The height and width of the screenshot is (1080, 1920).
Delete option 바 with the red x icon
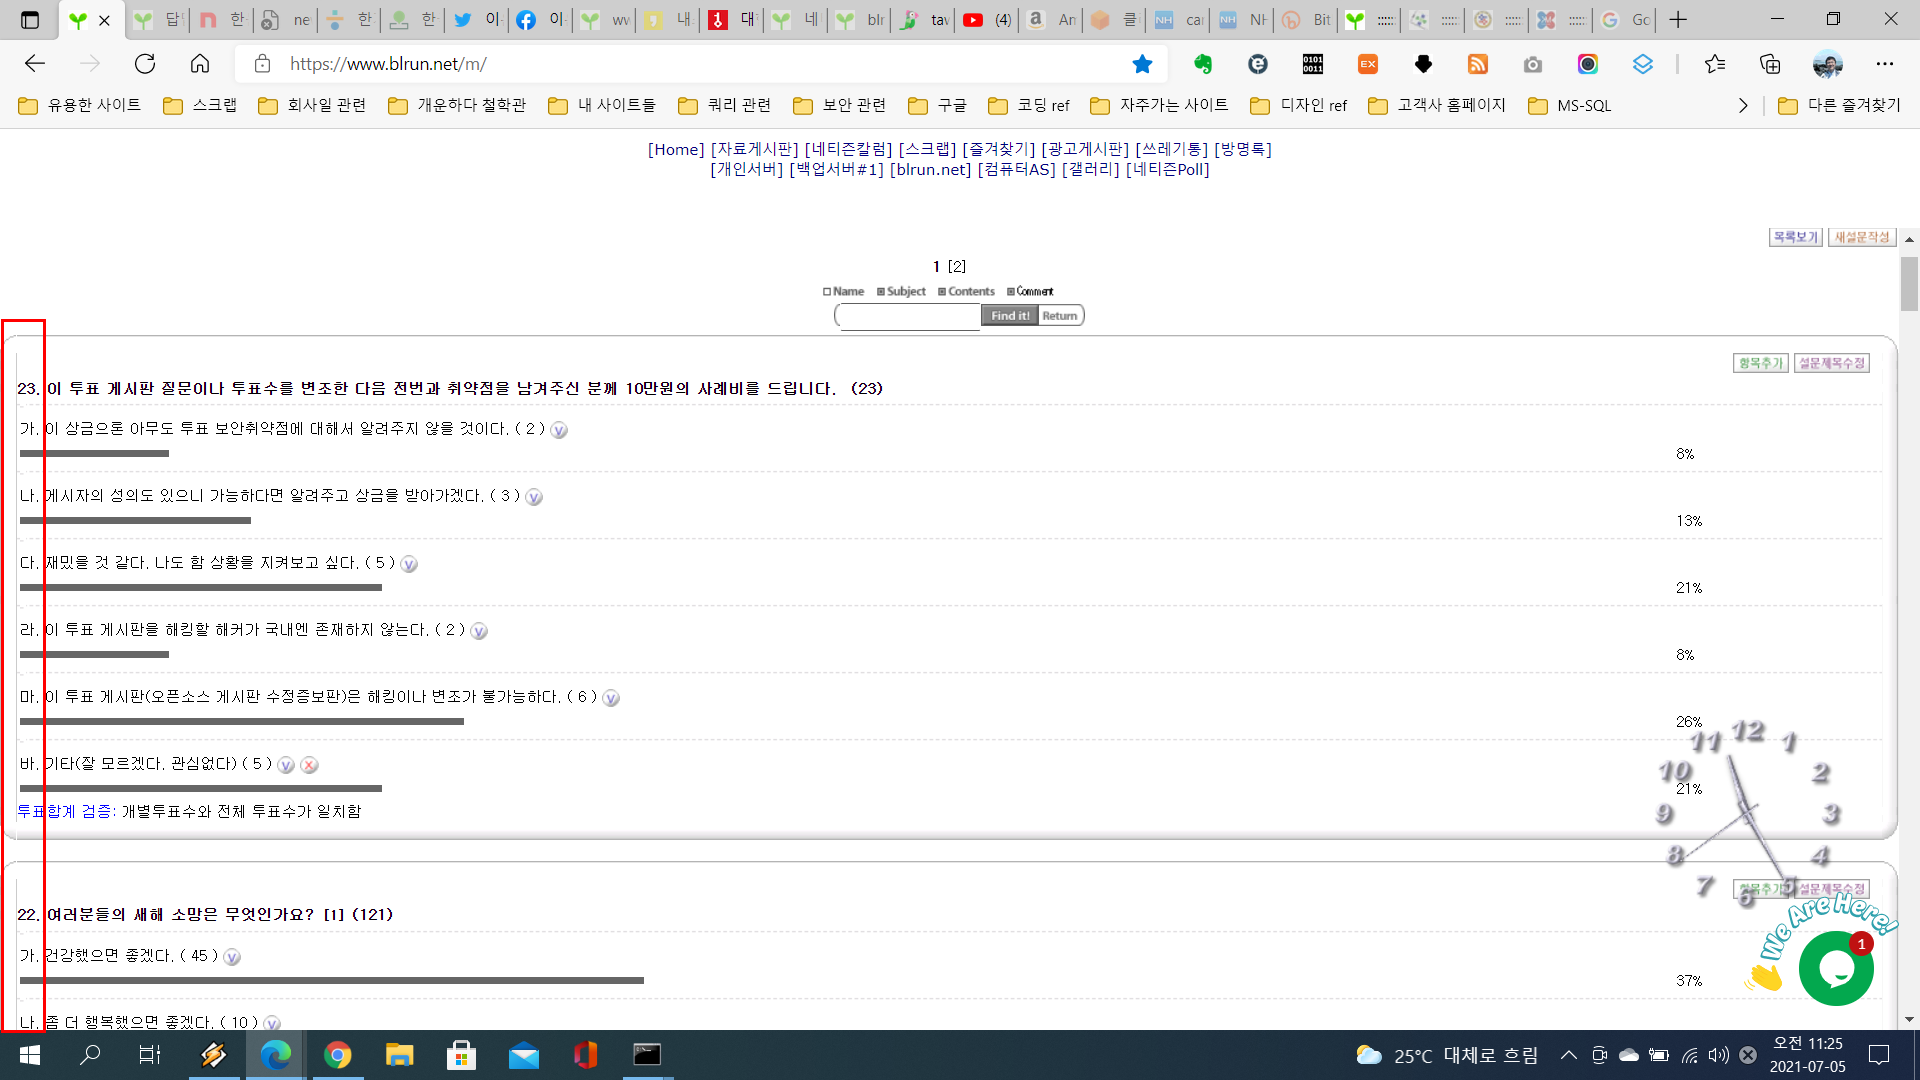coord(310,765)
